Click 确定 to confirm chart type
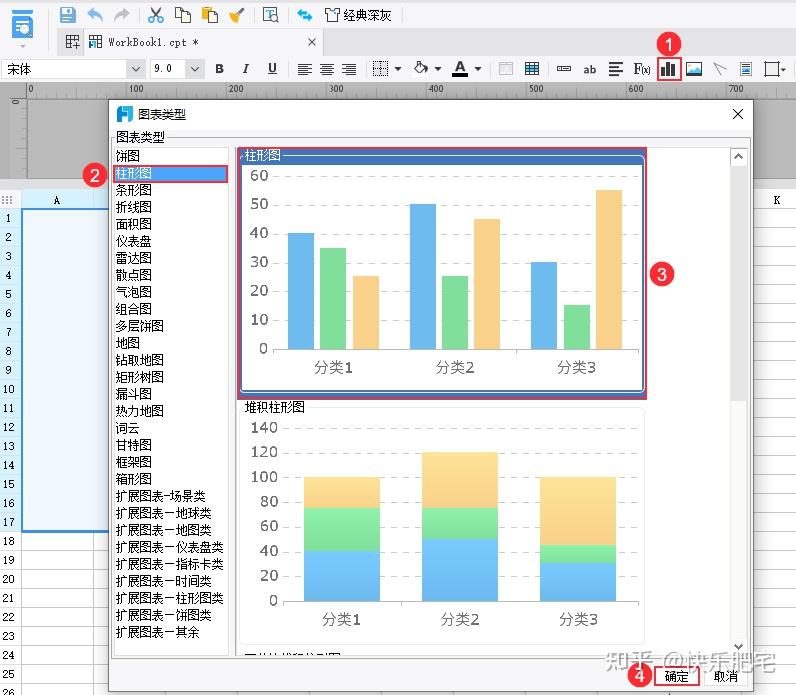This screenshot has height=695, width=796. 676,676
